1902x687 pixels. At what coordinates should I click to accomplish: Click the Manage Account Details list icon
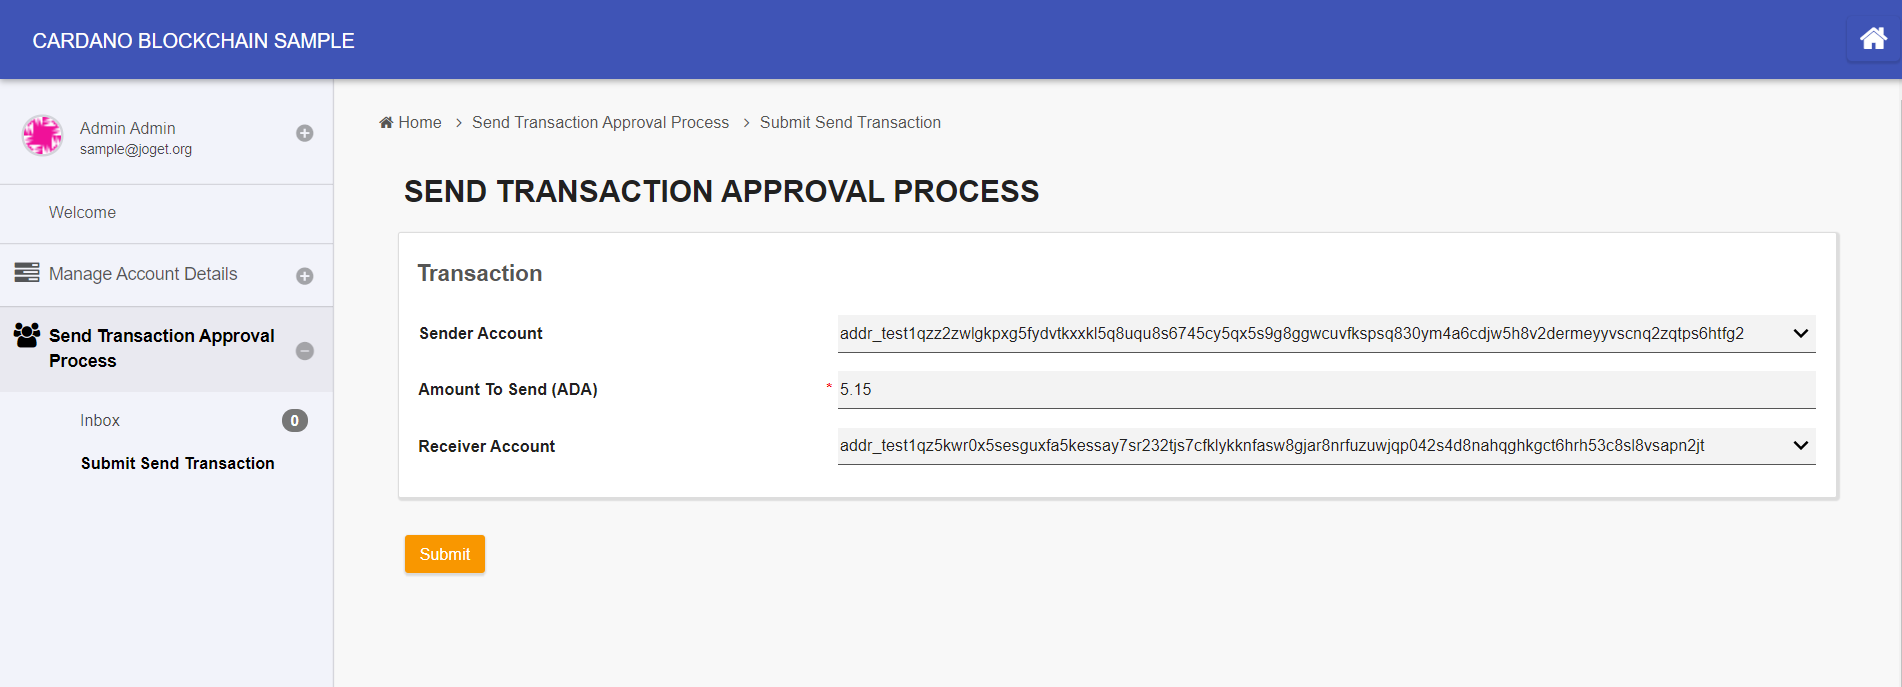(x=27, y=272)
